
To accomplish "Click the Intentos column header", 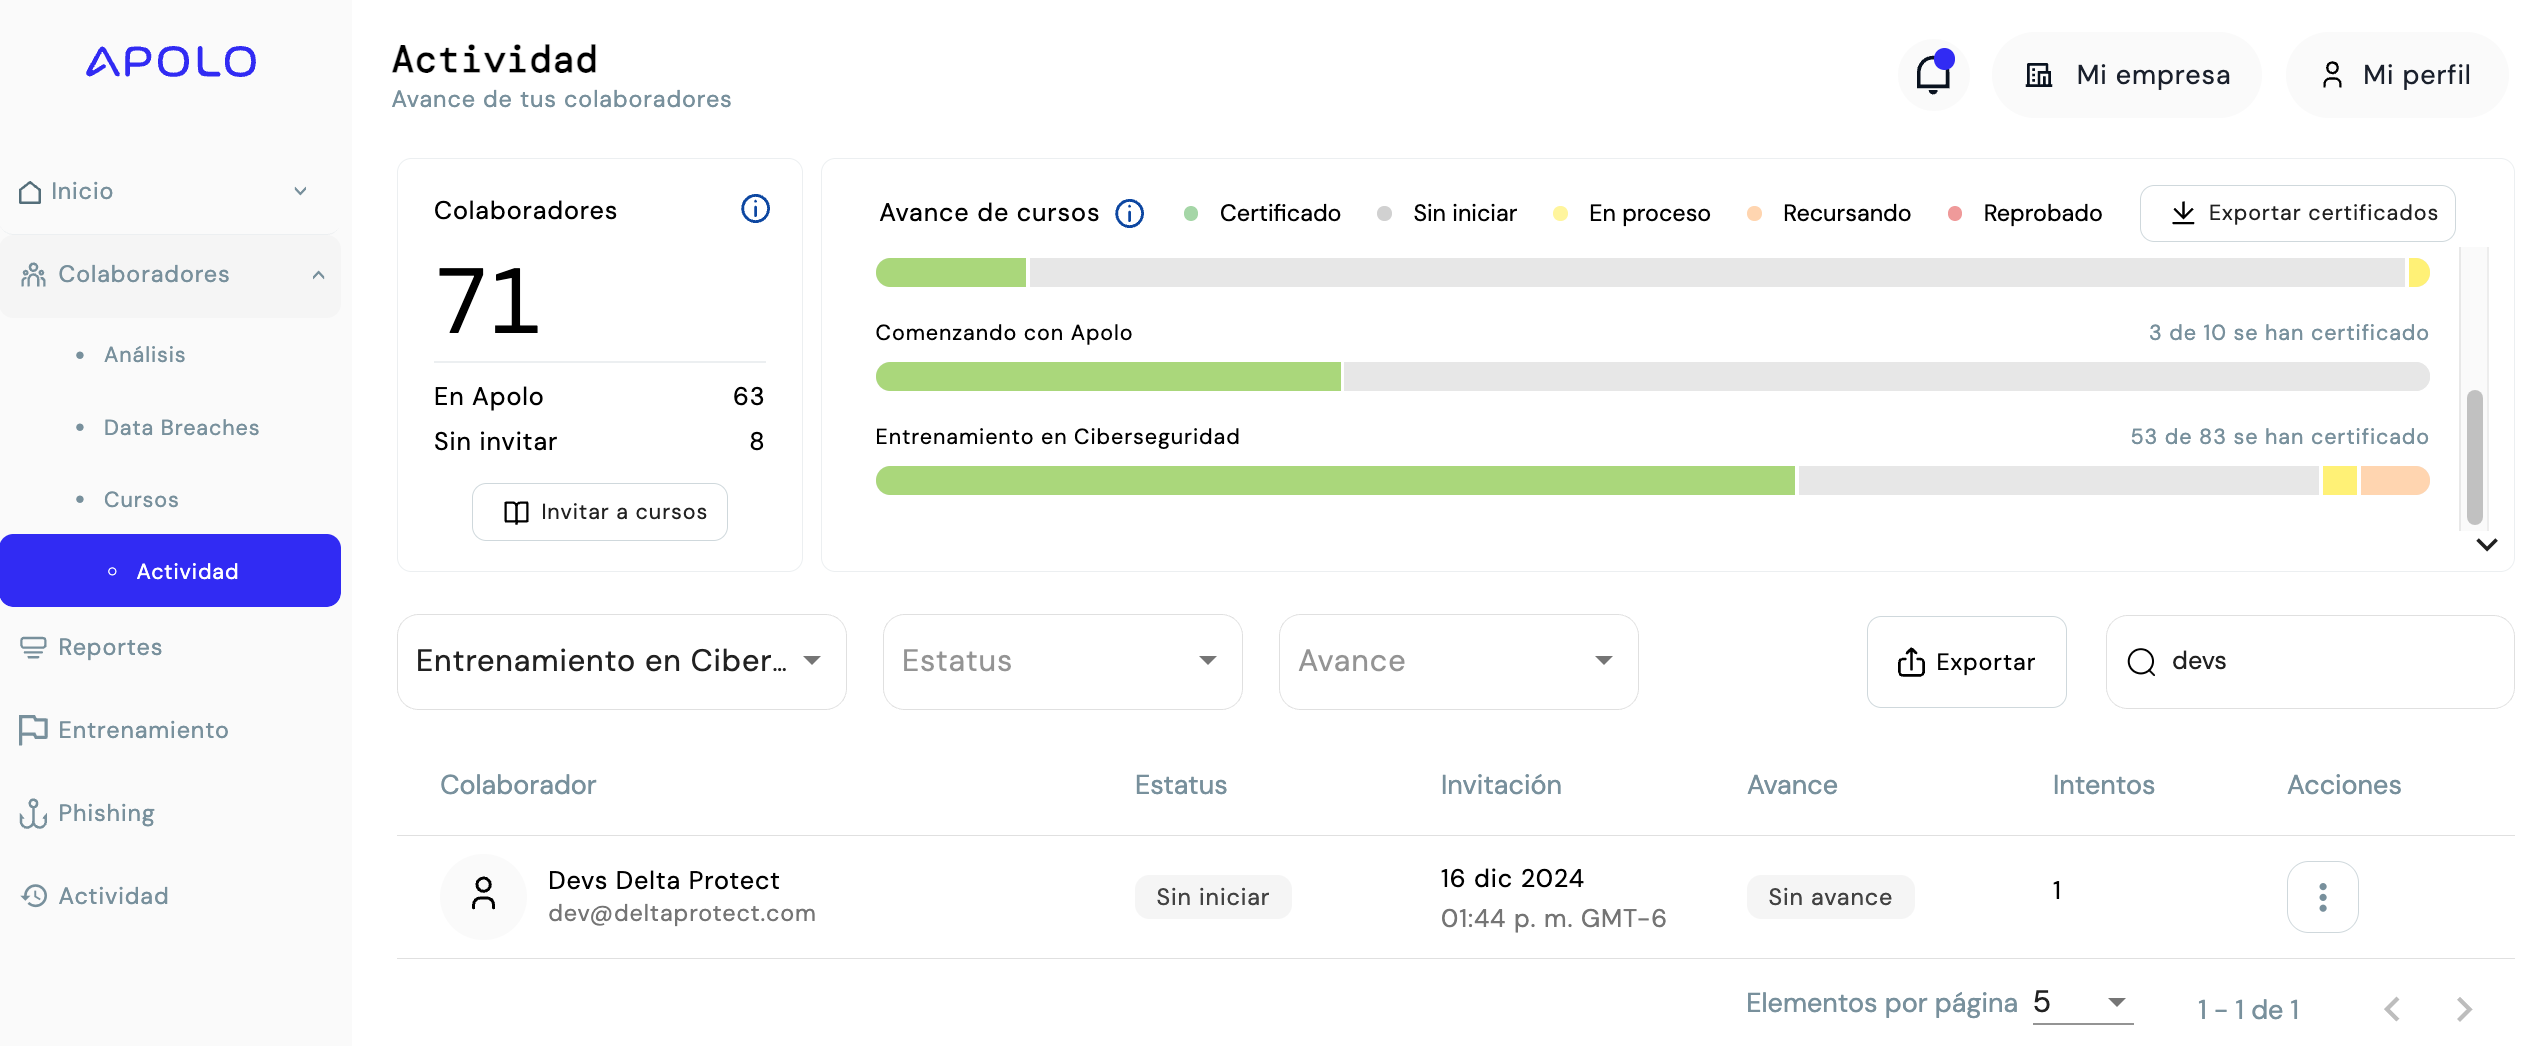I will (2103, 786).
